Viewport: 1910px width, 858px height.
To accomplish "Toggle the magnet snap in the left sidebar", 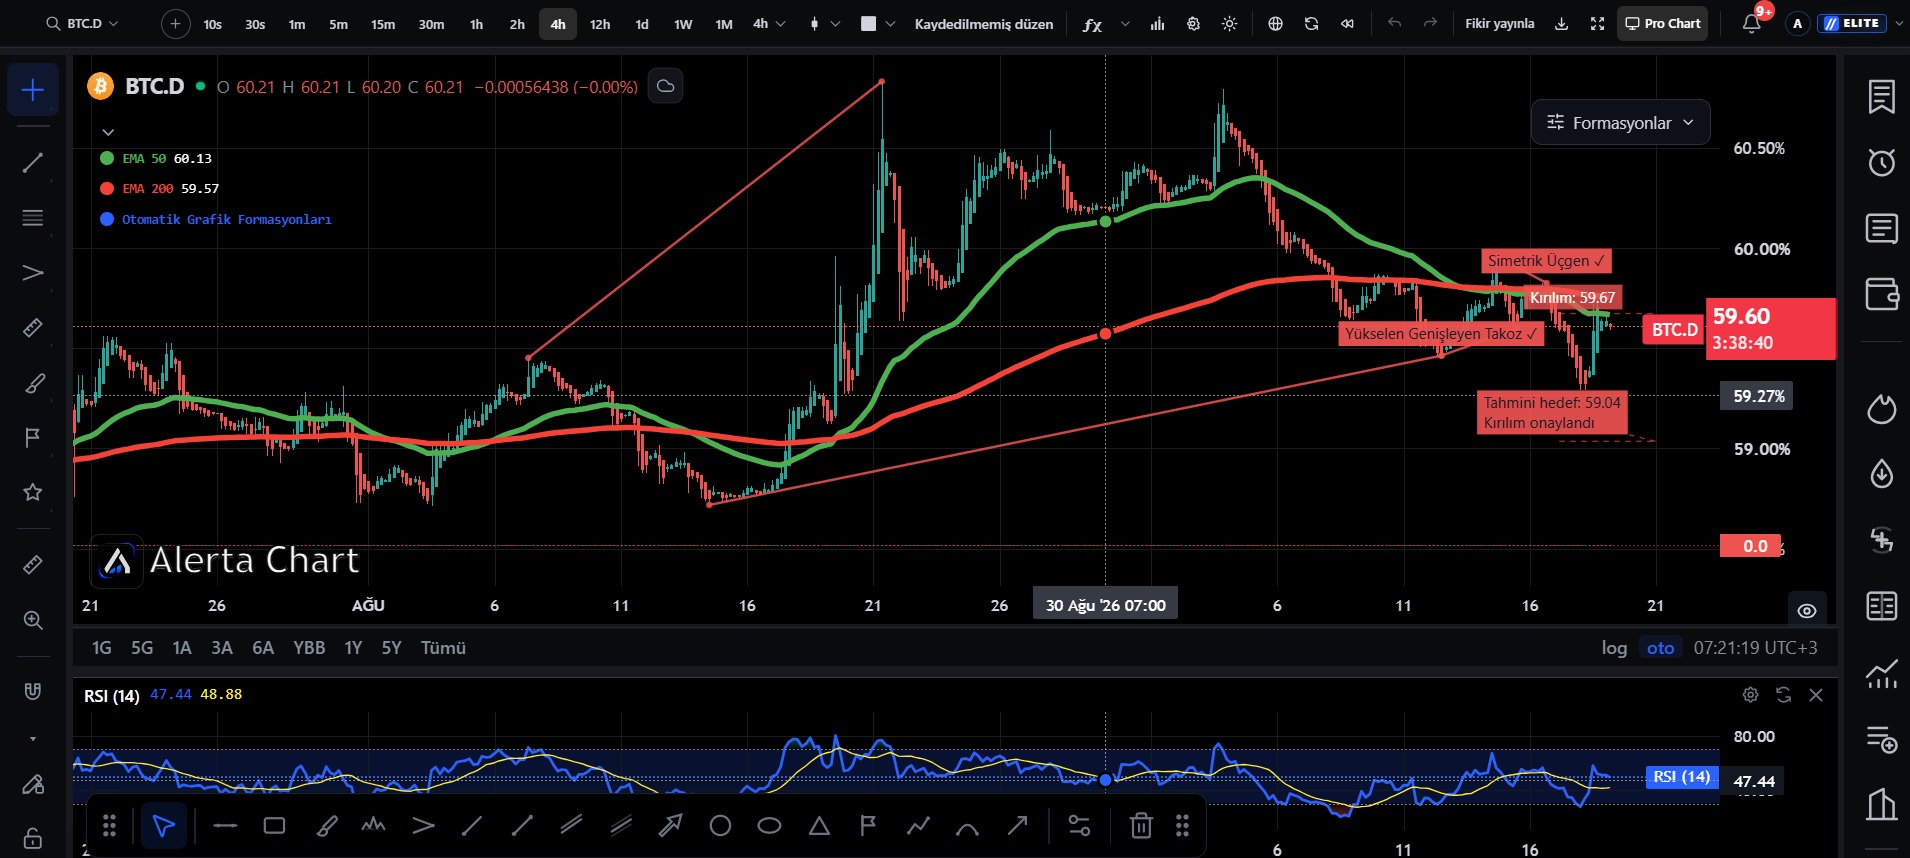I will coord(33,692).
